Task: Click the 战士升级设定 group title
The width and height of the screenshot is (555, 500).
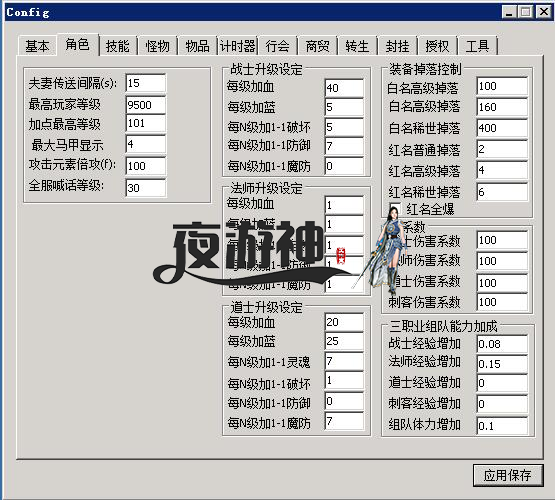Action: pos(266,69)
